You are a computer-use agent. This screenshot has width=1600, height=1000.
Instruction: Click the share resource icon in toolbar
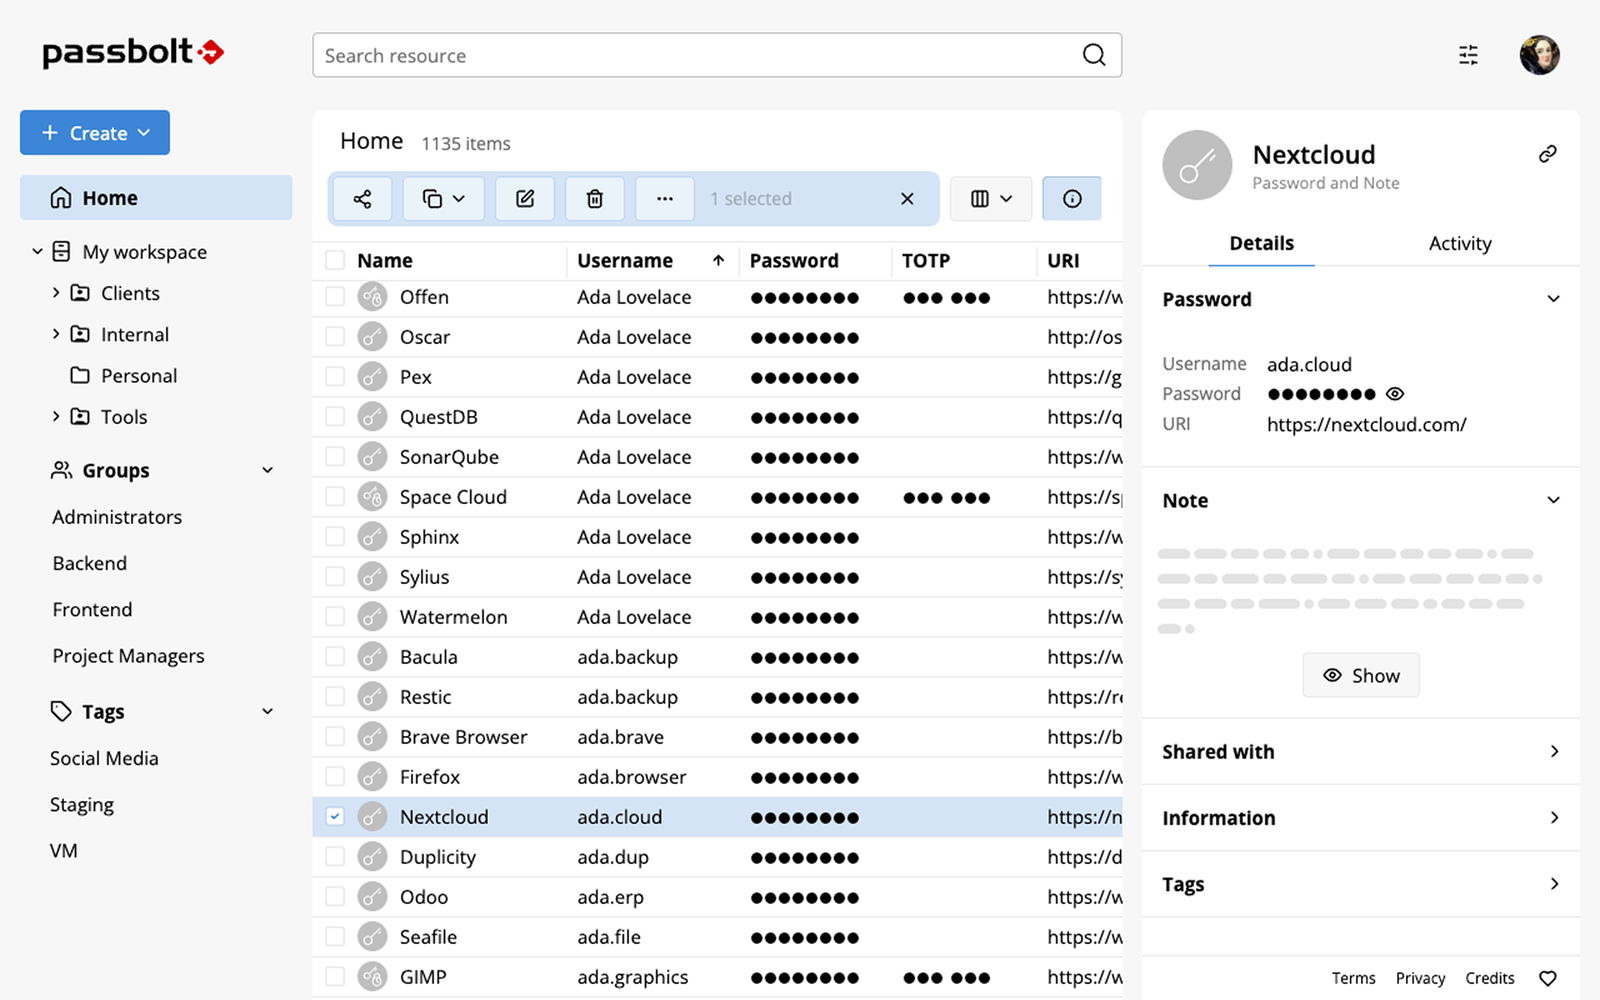point(362,198)
